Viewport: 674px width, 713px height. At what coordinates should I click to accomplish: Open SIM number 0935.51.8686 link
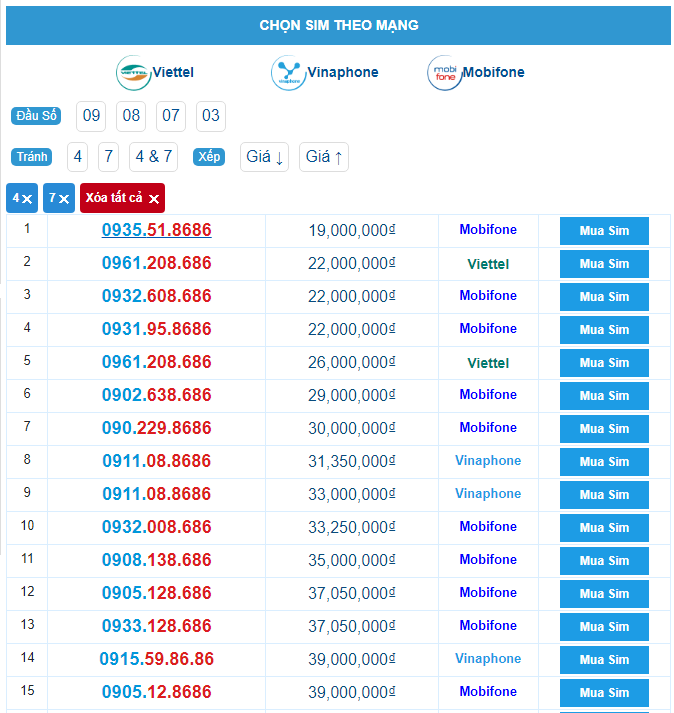[x=156, y=230]
